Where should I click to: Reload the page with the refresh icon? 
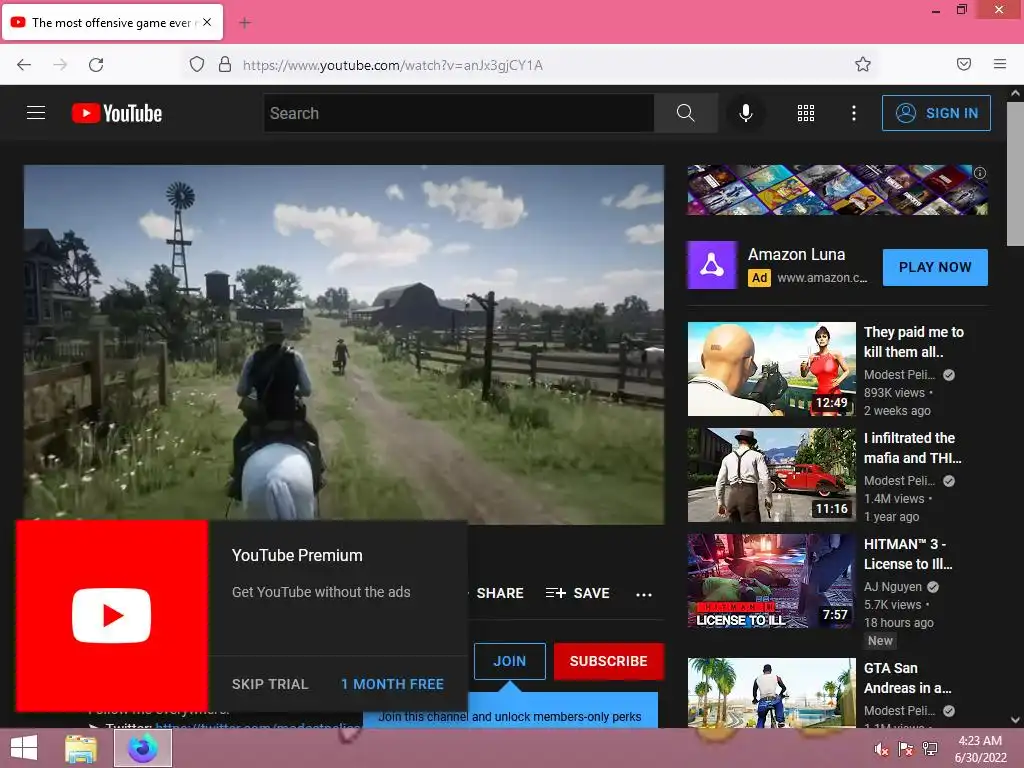click(96, 65)
